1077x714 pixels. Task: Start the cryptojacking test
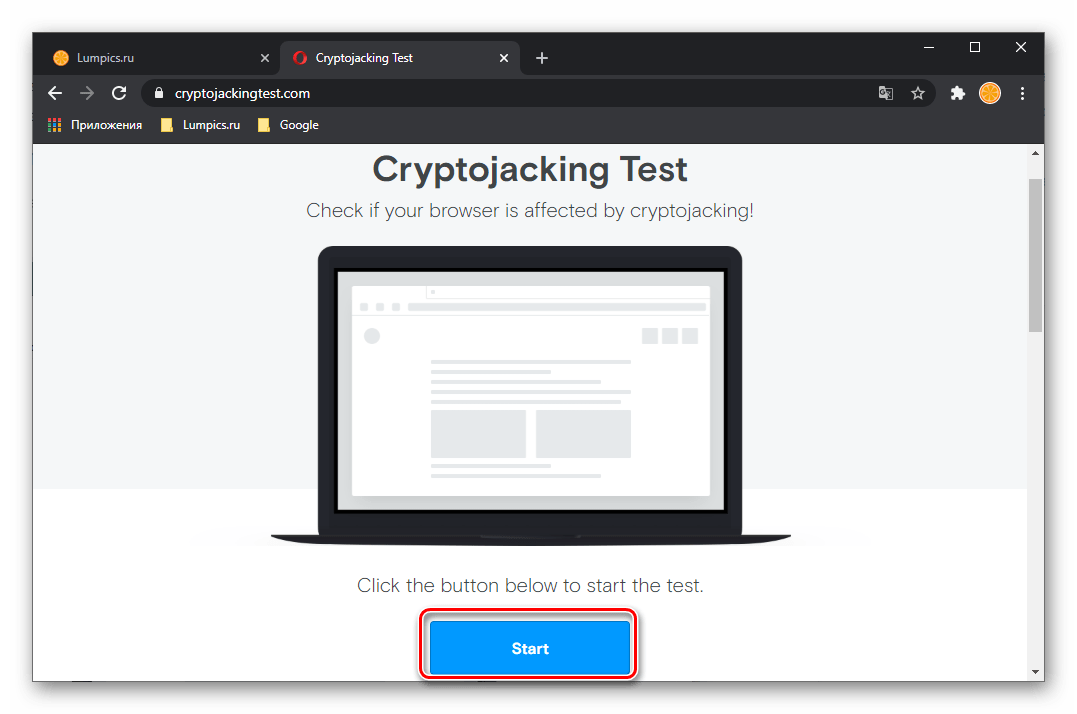coord(530,648)
